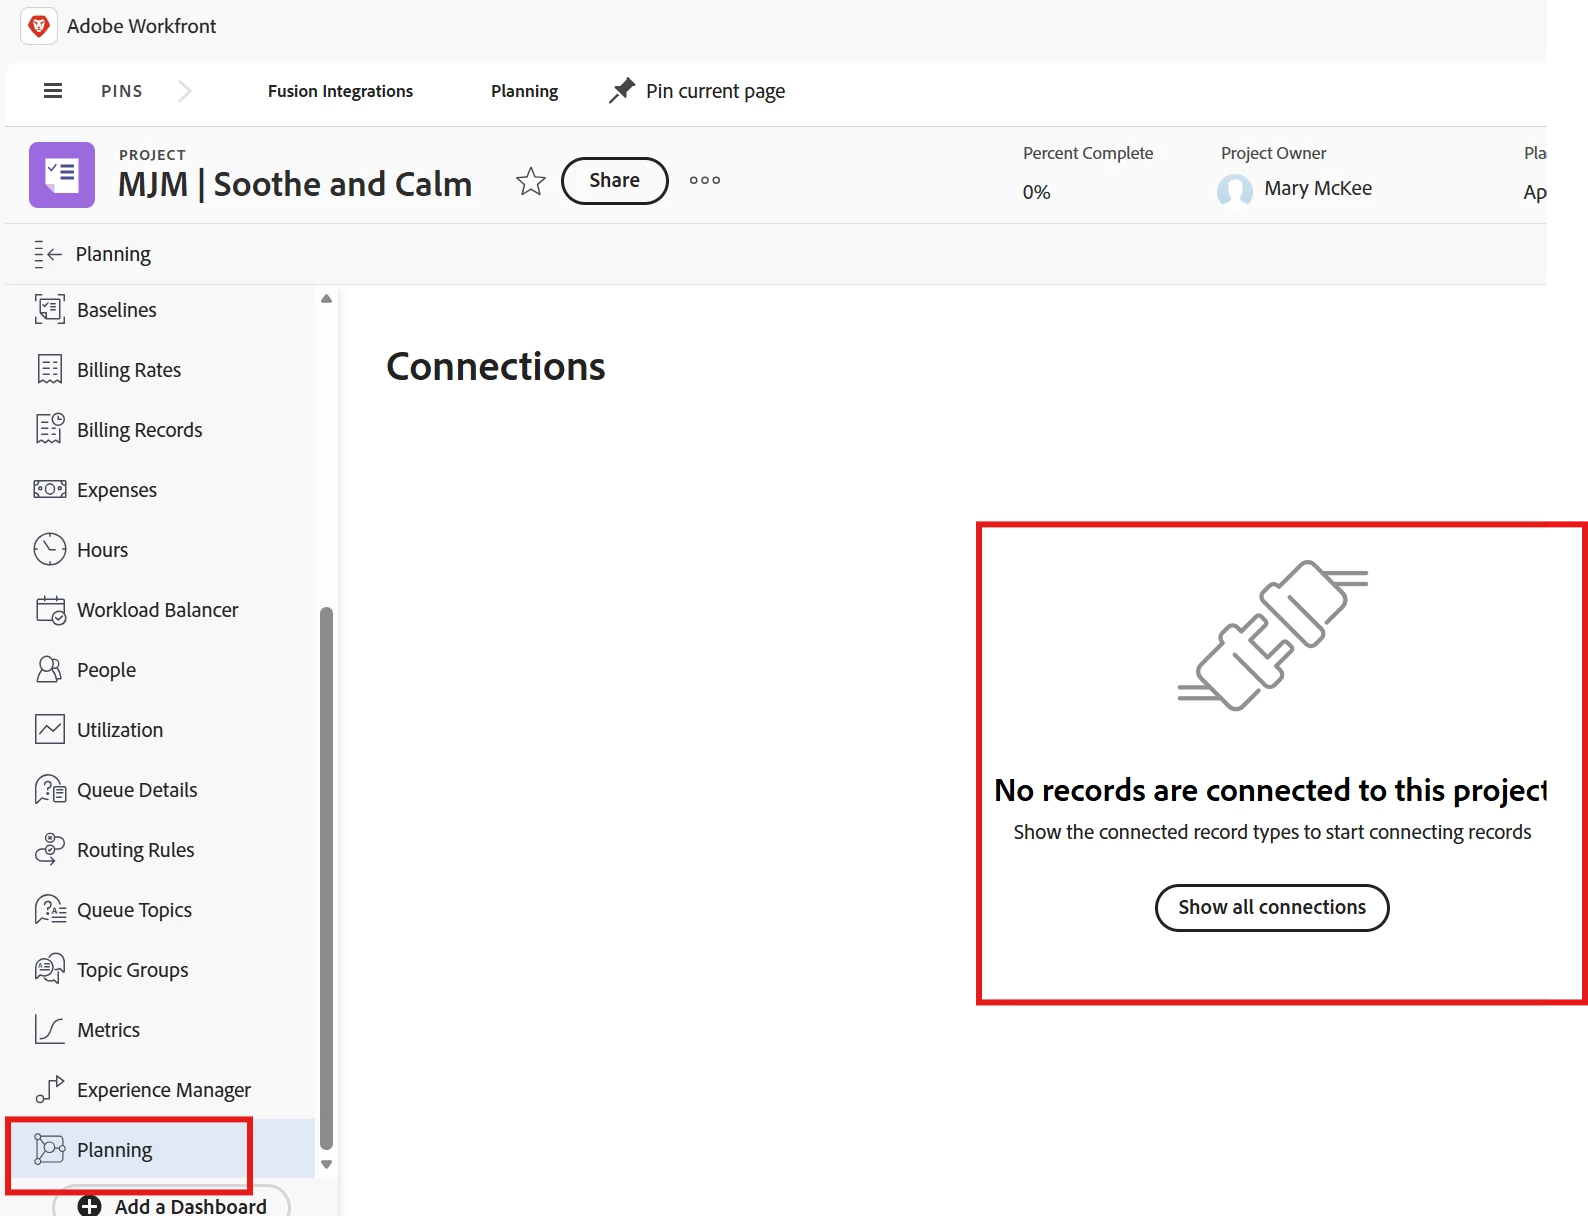Click Mary McKee project owner name
1588x1216 pixels.
1318,188
